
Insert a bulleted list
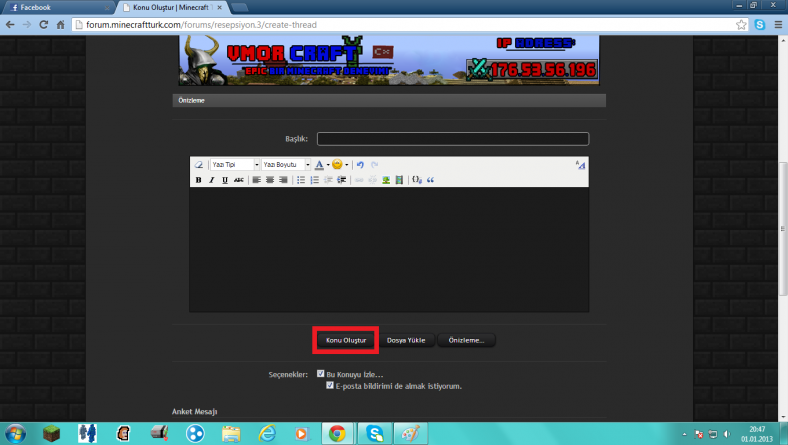pos(301,180)
